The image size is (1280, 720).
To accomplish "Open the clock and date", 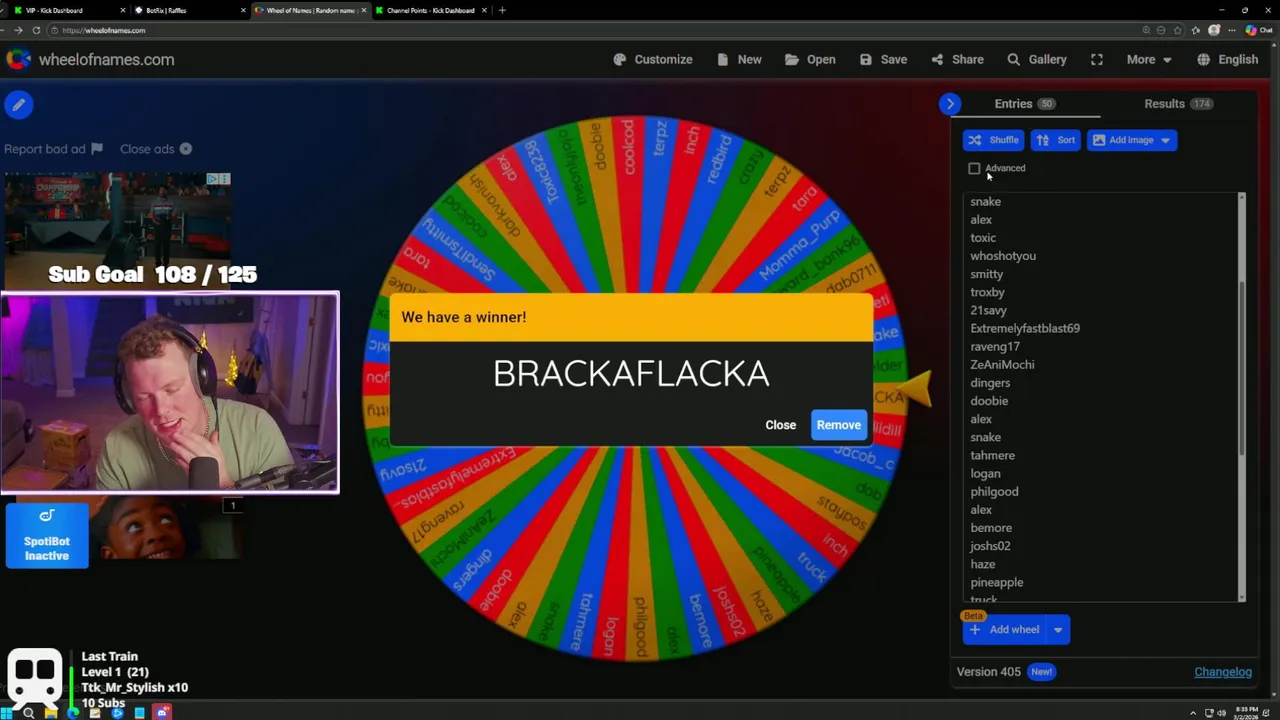I will [x=1245, y=713].
